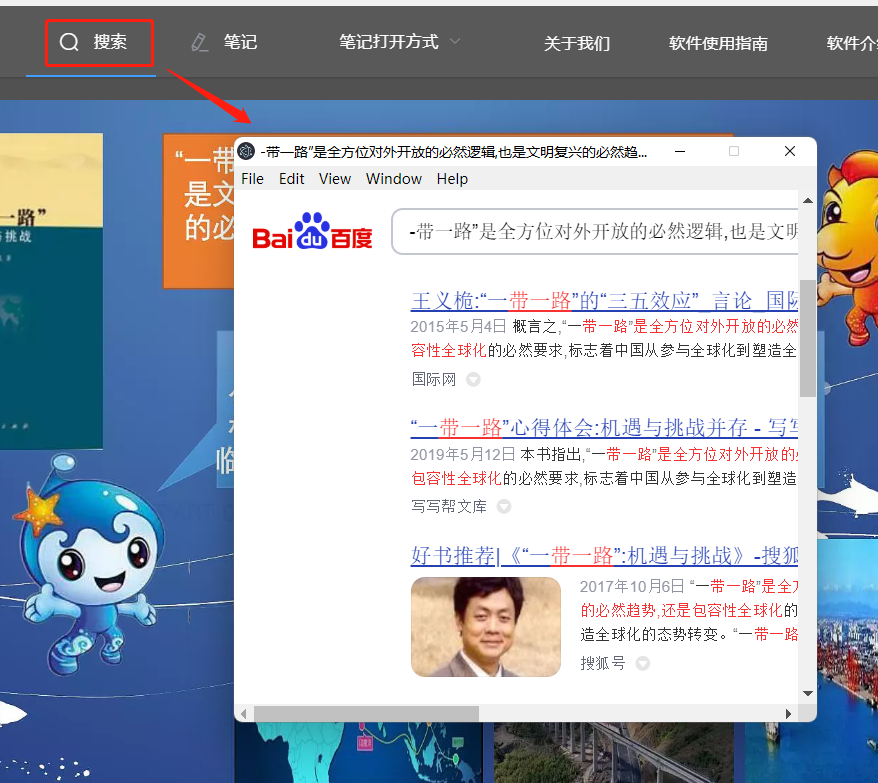Open the Help menu
The width and height of the screenshot is (878, 783).
[x=452, y=179]
